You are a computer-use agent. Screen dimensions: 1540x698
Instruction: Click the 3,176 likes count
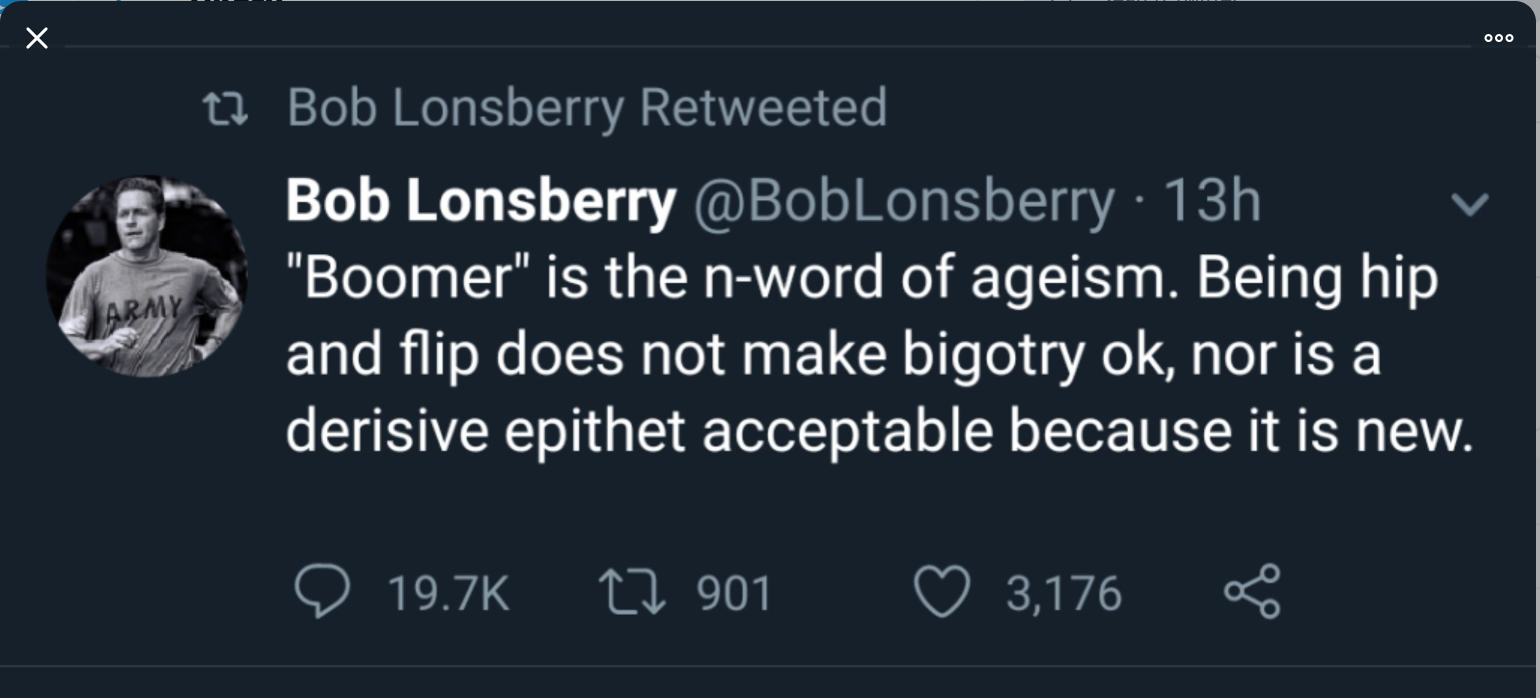[1064, 594]
